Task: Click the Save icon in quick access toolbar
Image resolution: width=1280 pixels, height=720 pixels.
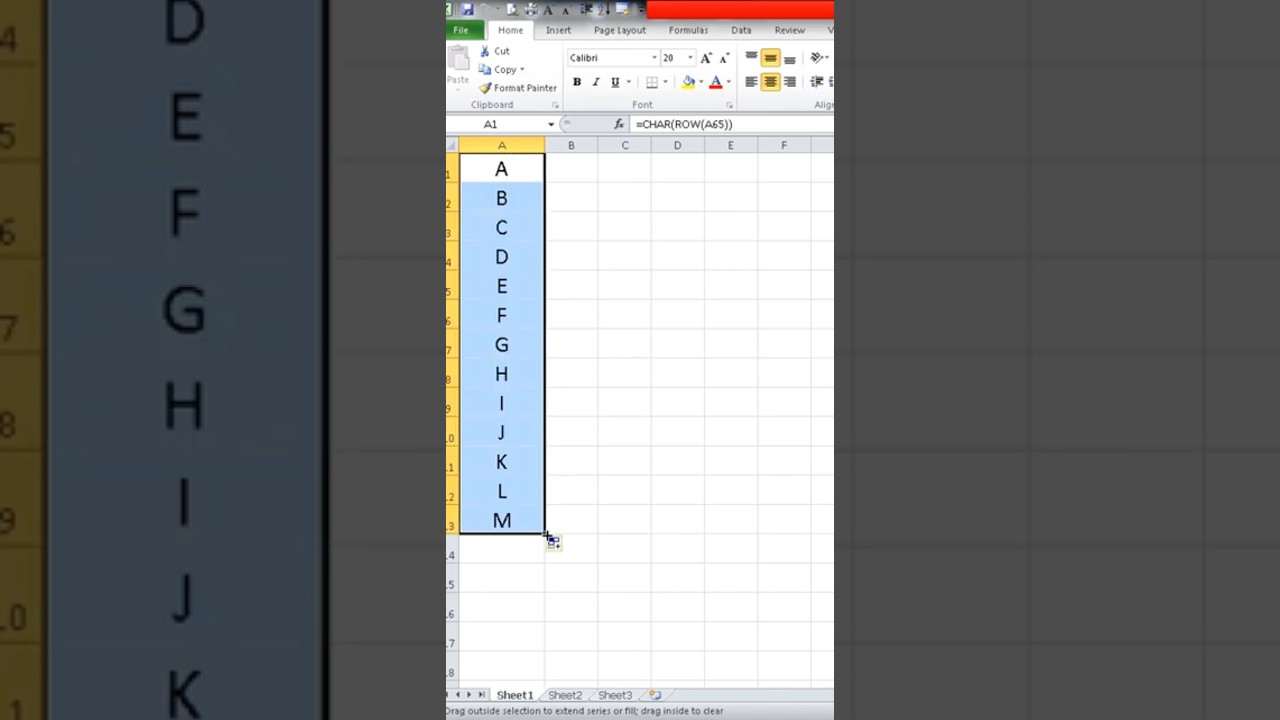Action: [467, 9]
